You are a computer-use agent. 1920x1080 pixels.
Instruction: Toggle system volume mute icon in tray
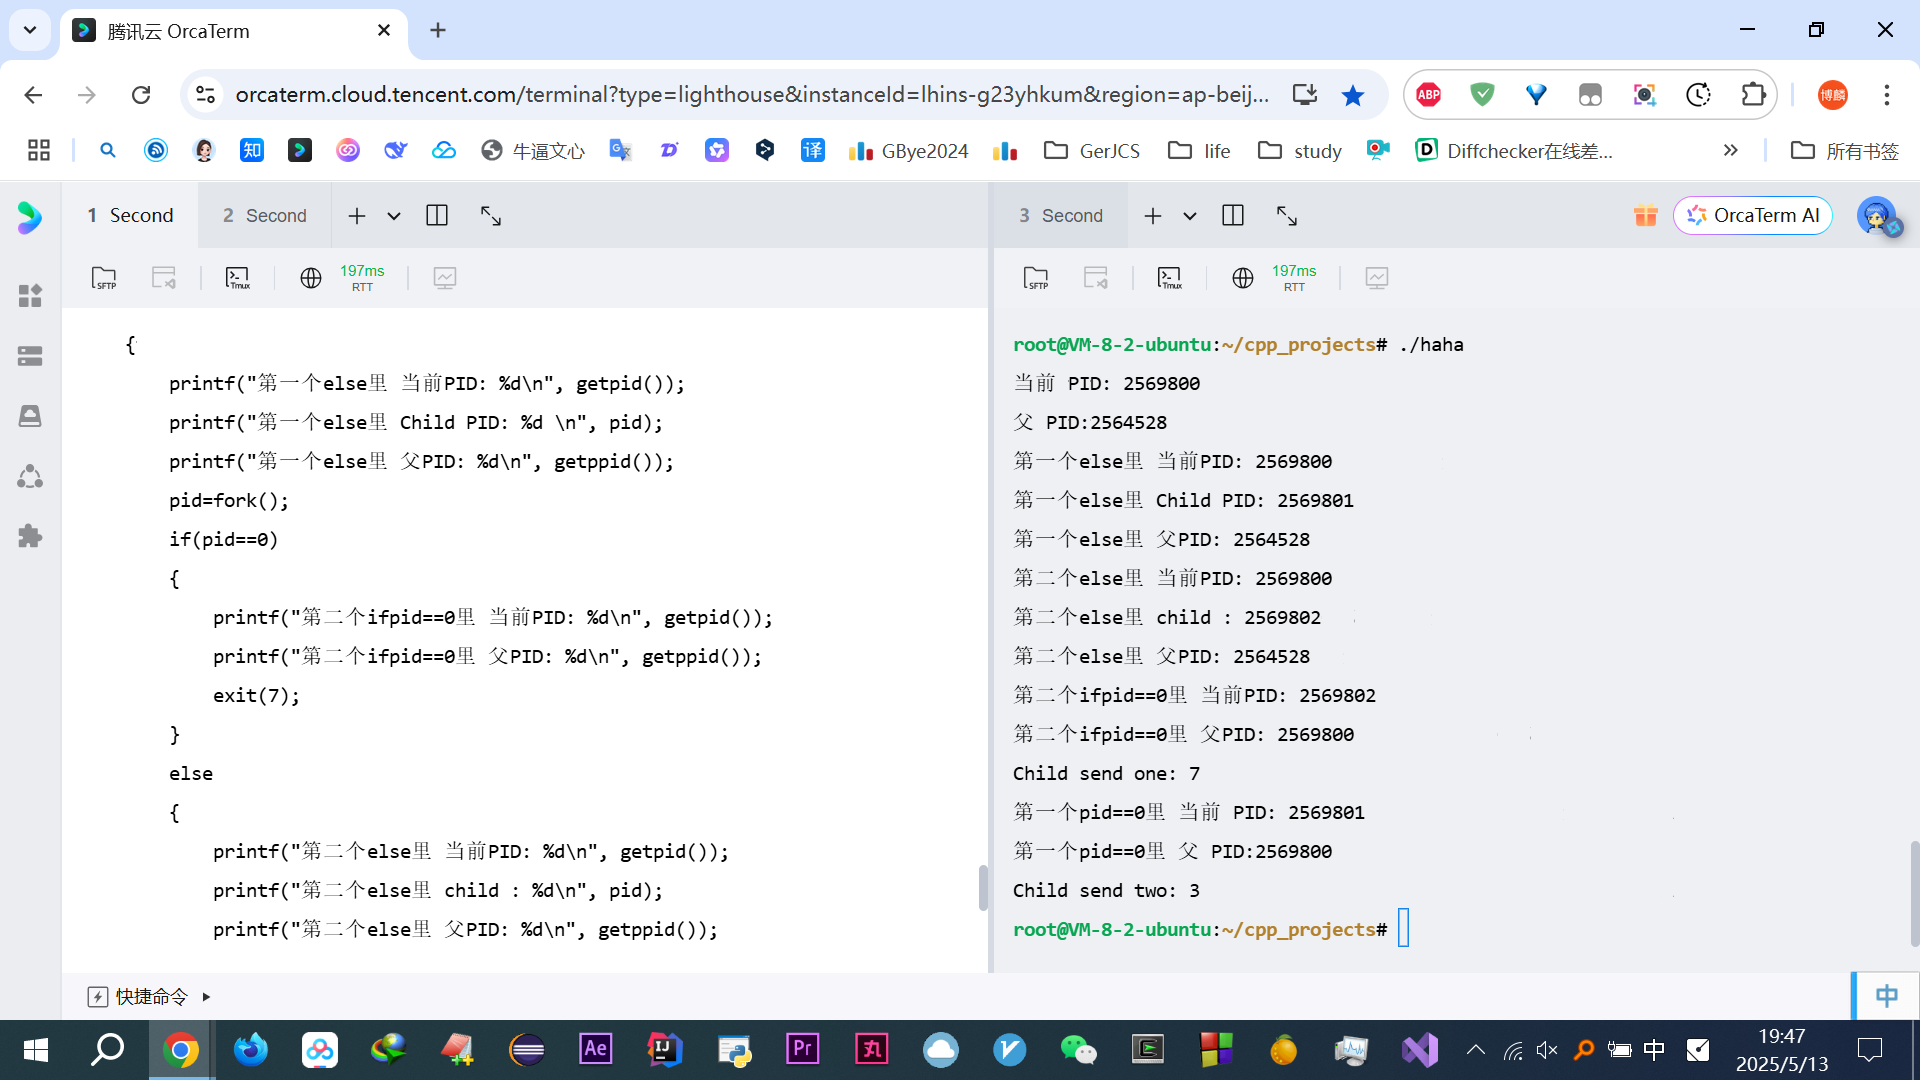click(x=1547, y=1050)
